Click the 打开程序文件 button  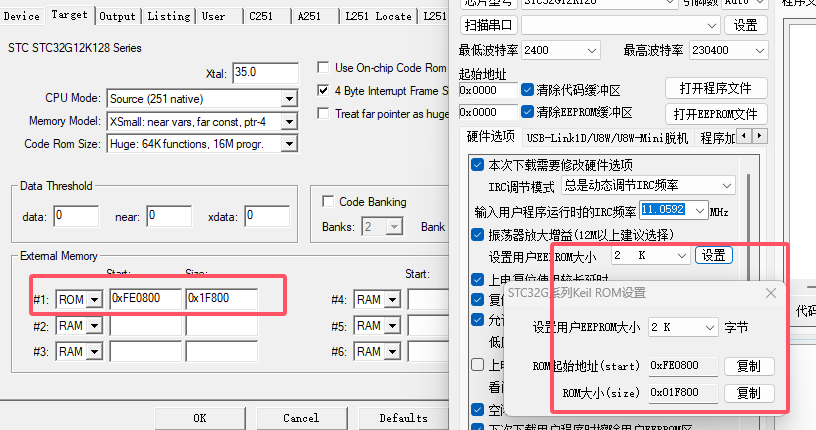[716, 88]
